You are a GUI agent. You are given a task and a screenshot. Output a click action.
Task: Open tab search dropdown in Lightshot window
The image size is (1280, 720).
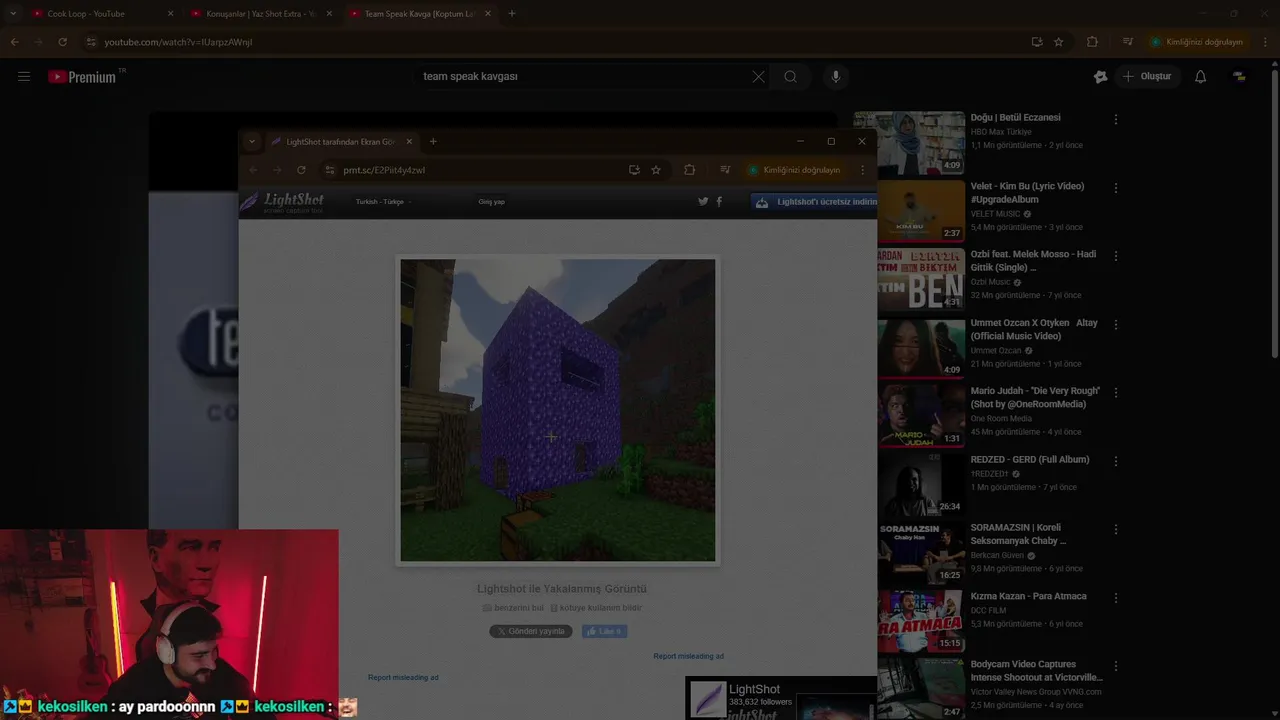coord(251,142)
